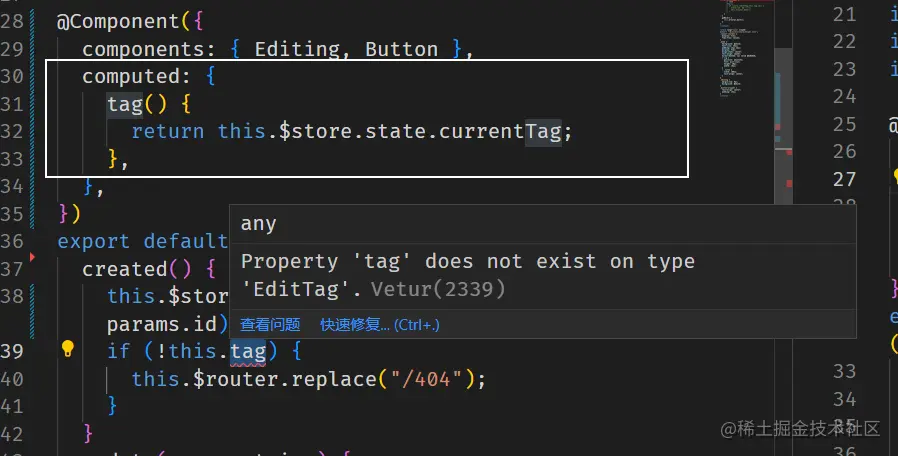Image resolution: width=898 pixels, height=456 pixels.
Task: Click line number 27 in right editor
Action: (844, 179)
